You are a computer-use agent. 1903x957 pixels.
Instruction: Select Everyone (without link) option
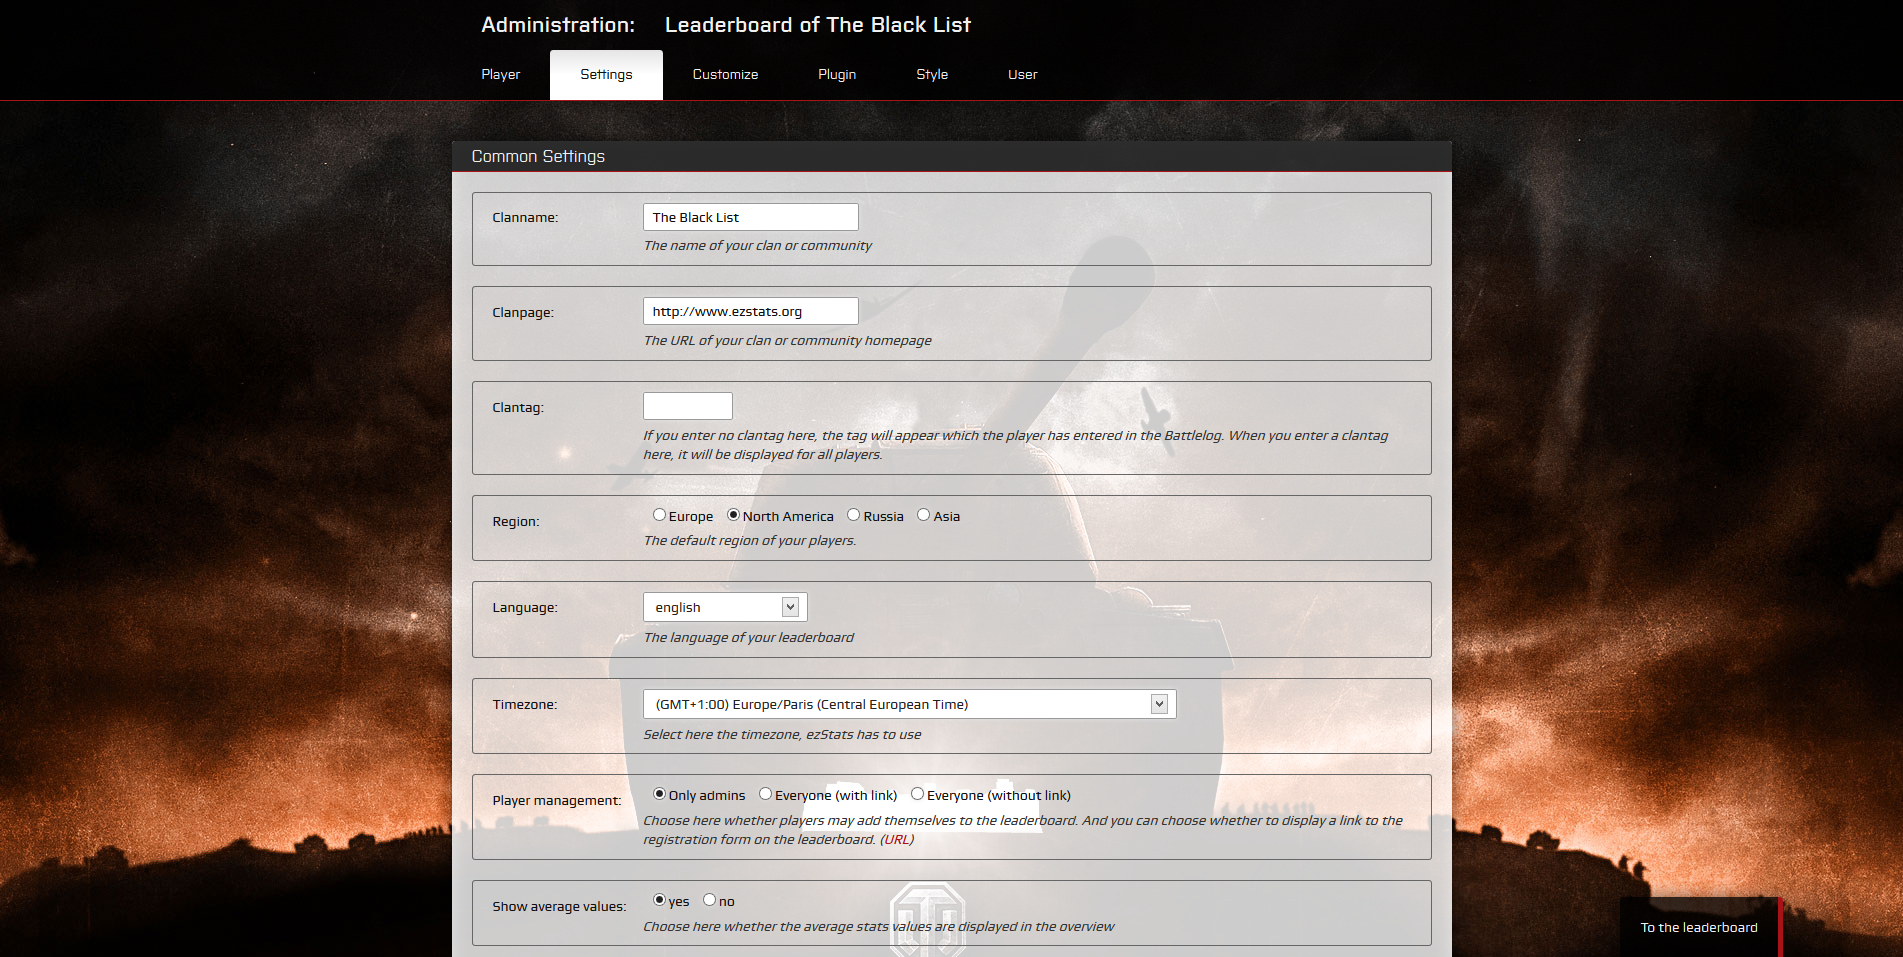click(917, 793)
